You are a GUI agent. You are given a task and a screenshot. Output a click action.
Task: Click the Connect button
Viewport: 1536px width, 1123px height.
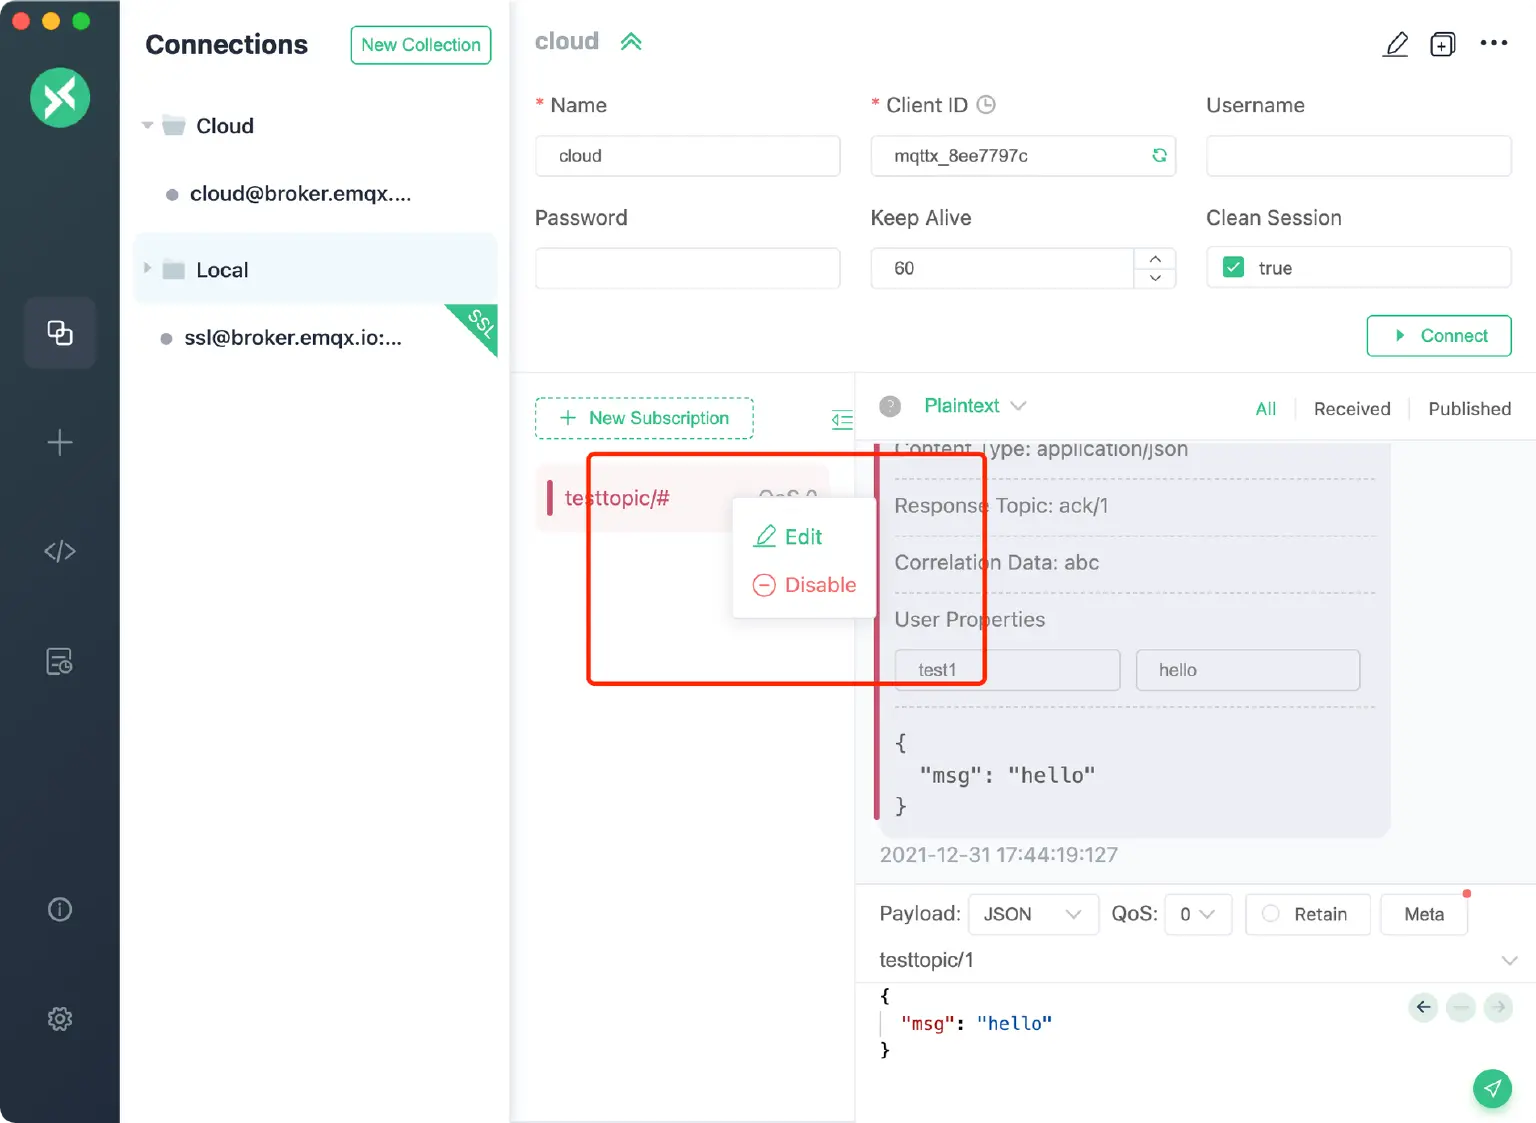1439,336
